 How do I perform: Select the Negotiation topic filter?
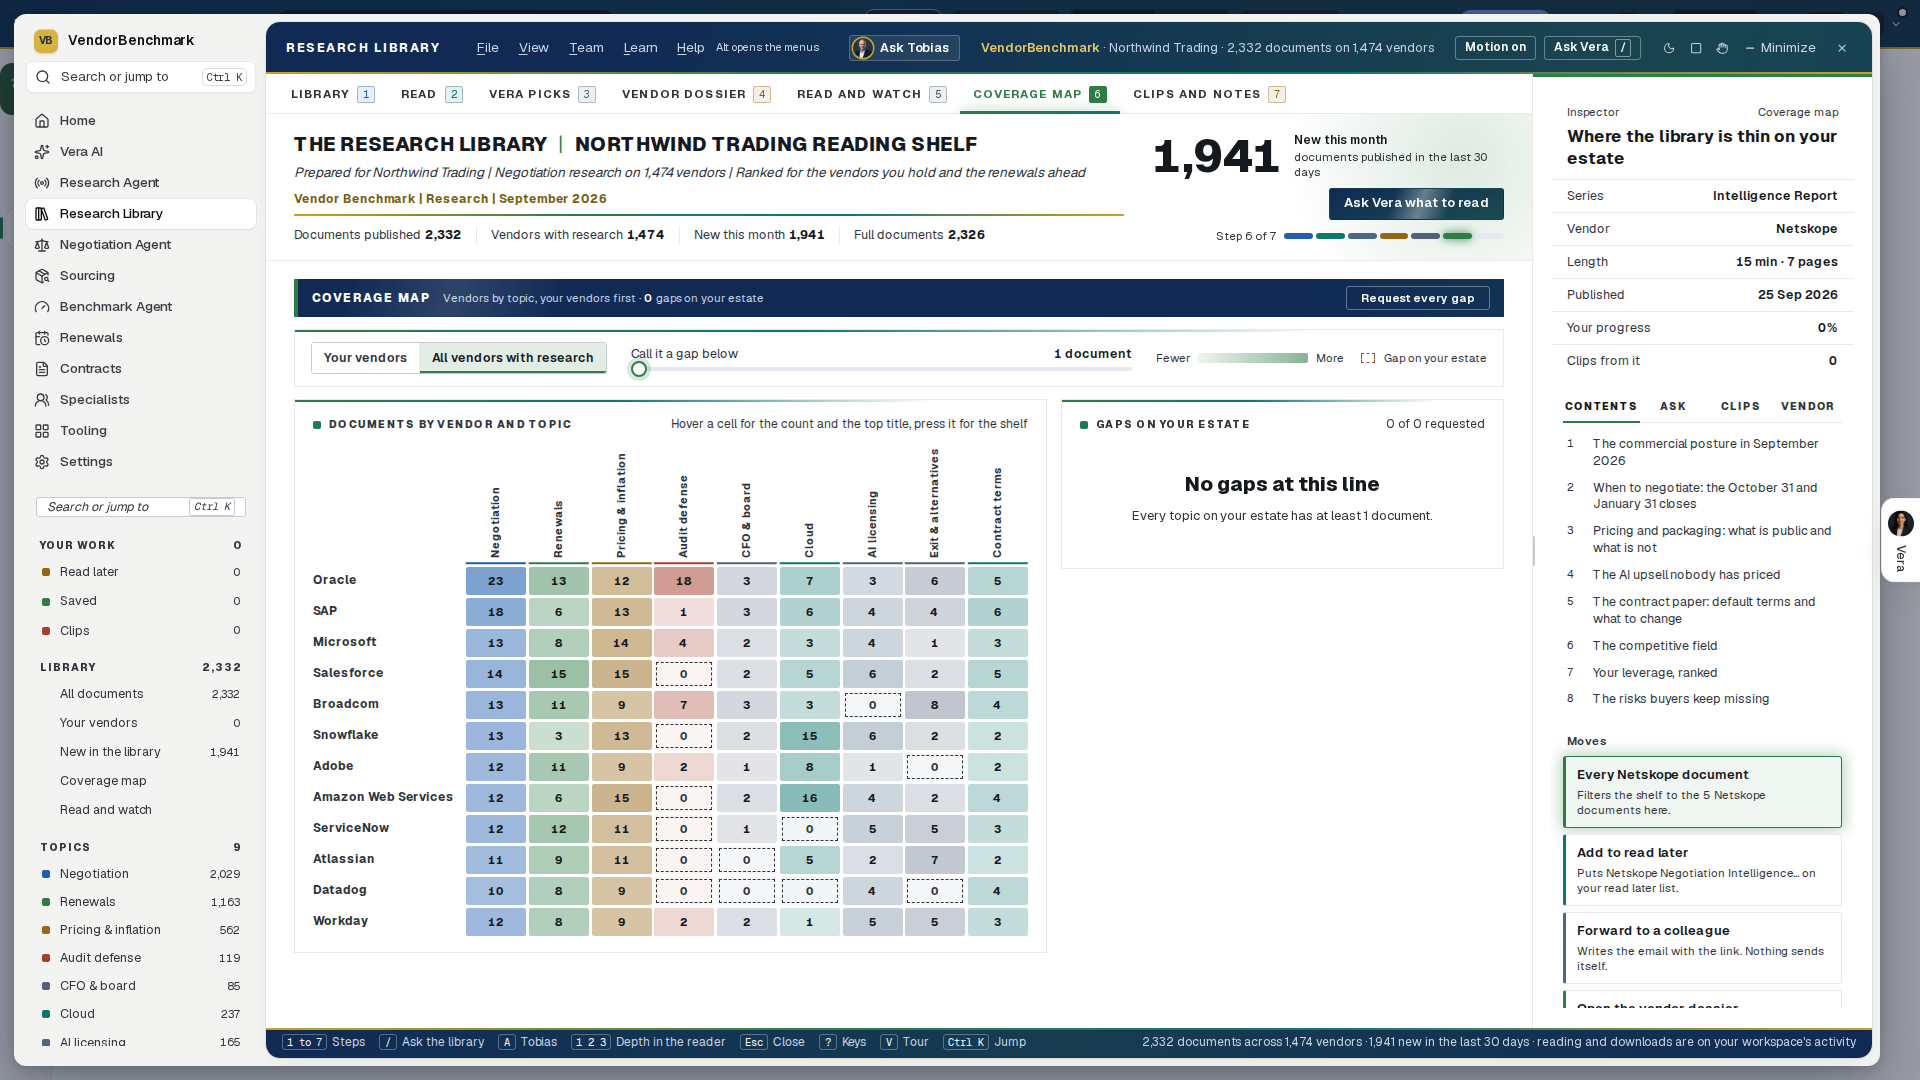140,874
